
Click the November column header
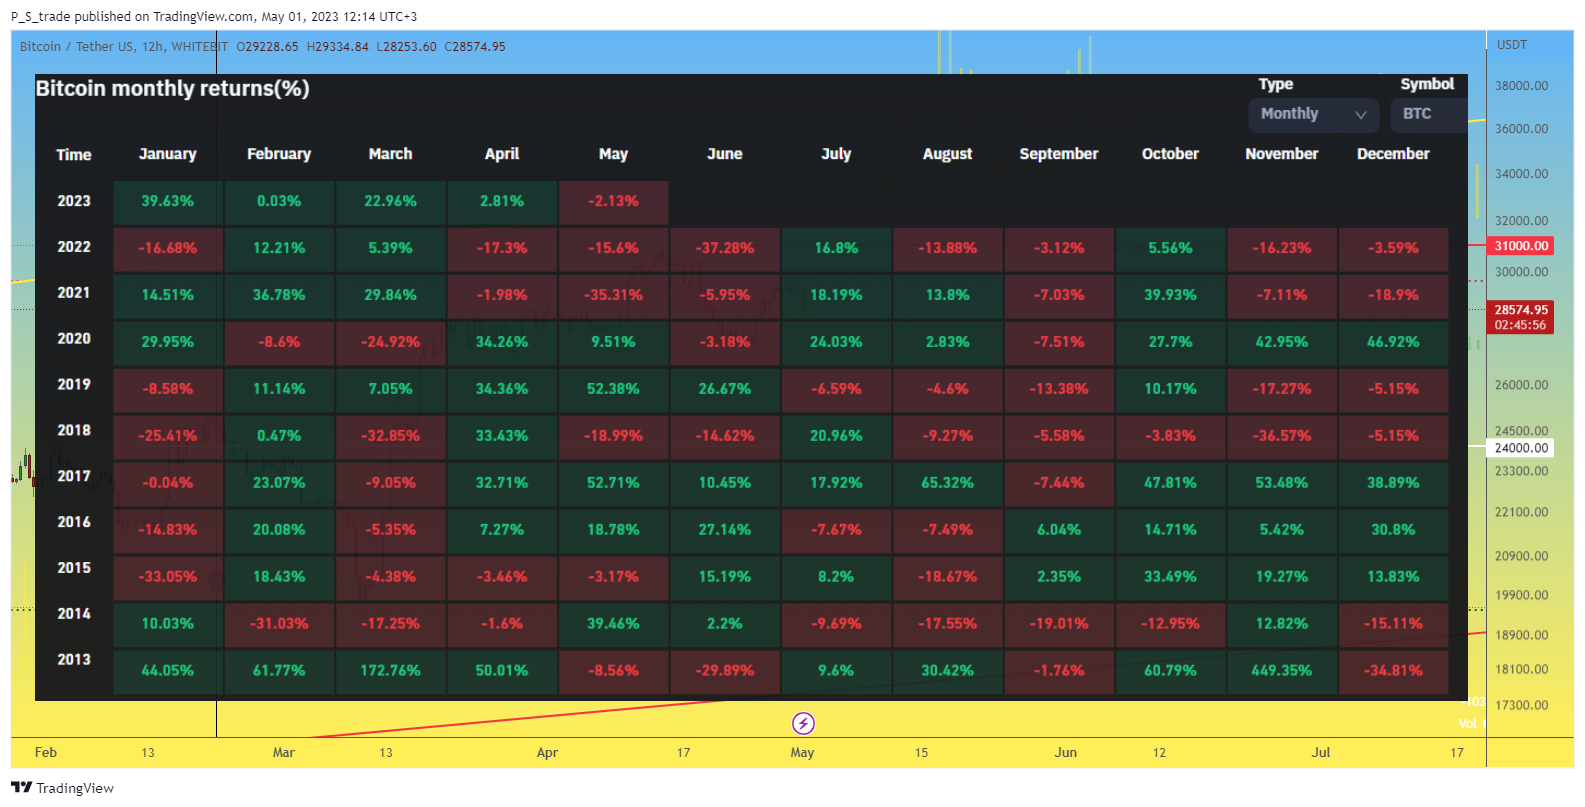[1282, 154]
